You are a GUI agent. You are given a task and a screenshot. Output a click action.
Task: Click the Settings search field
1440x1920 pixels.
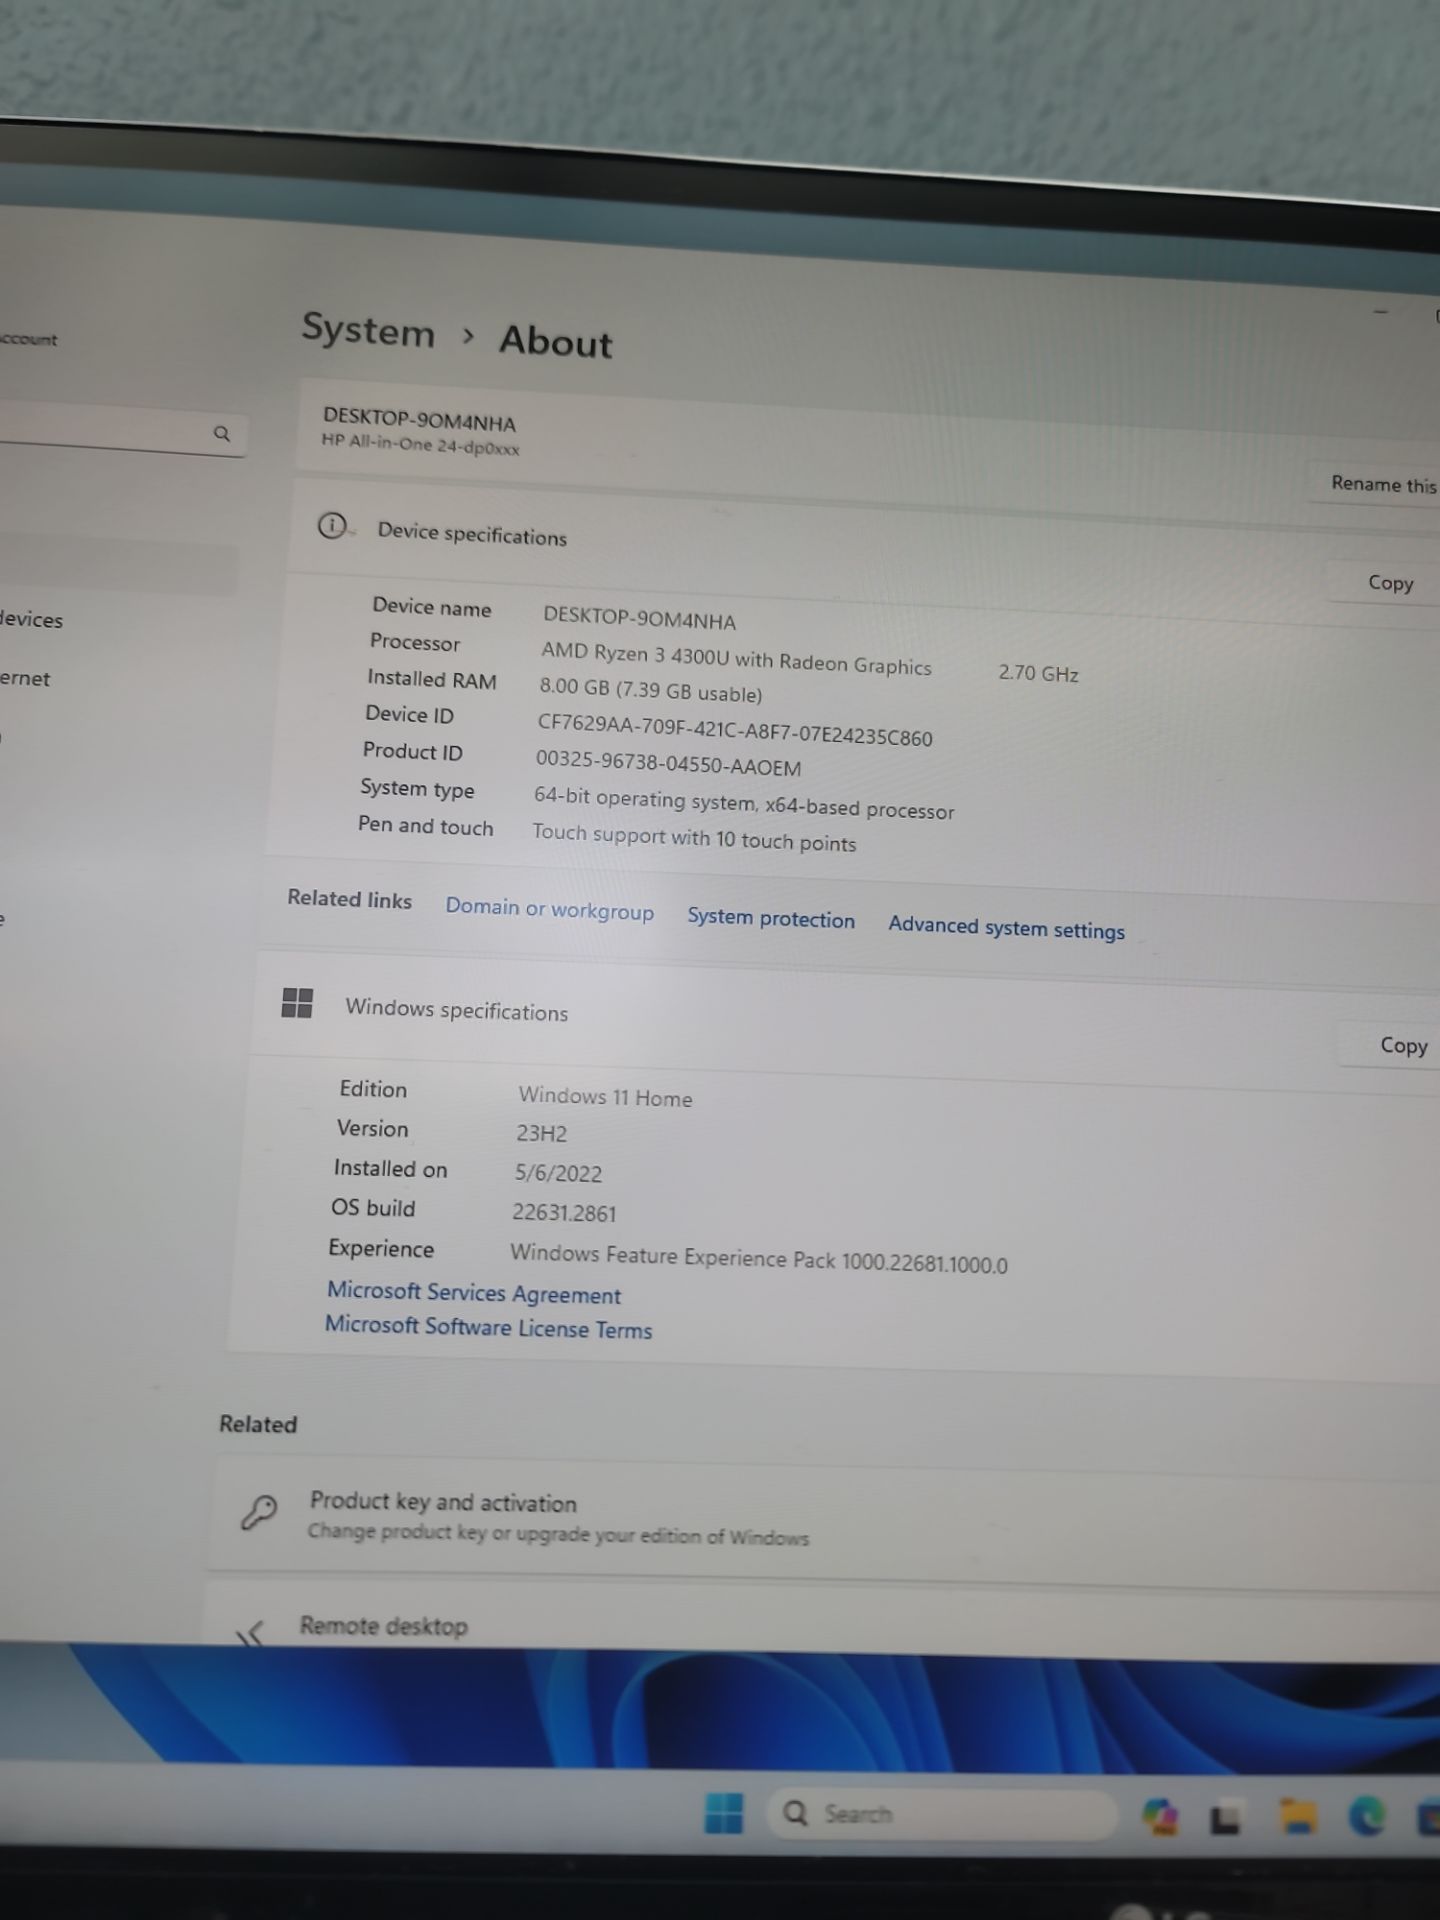[122, 431]
